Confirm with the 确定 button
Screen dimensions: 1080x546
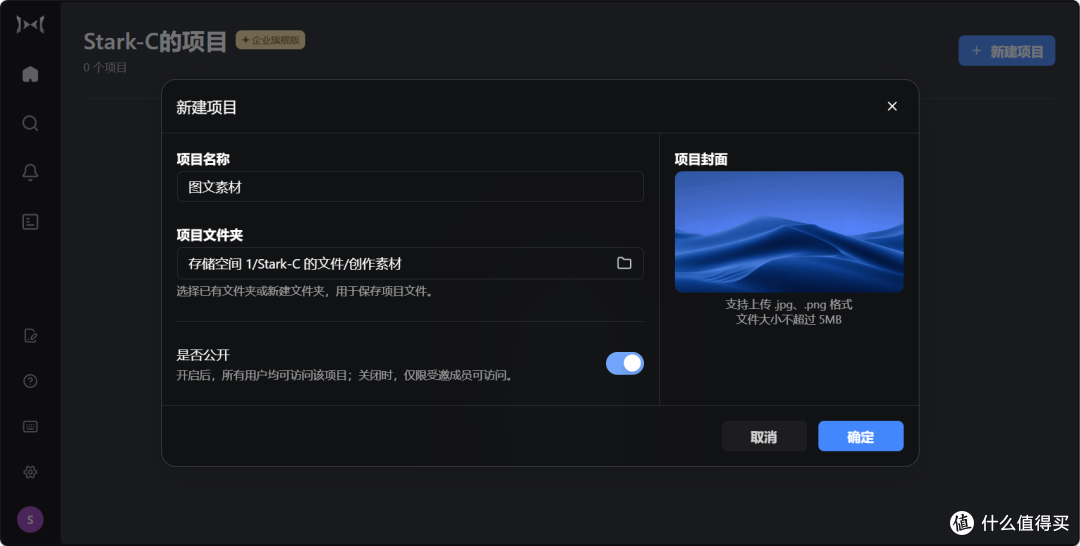tap(860, 437)
